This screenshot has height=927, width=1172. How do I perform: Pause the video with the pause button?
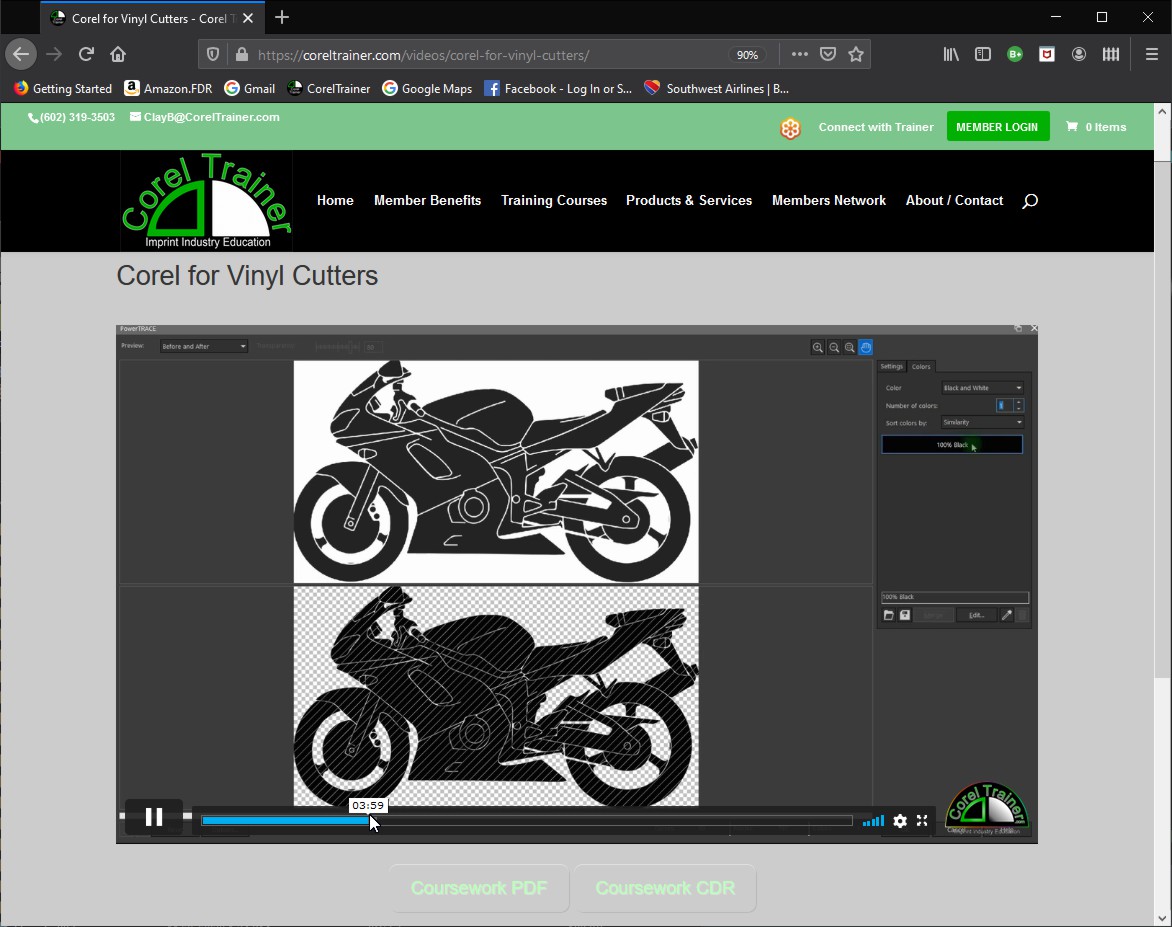[154, 817]
